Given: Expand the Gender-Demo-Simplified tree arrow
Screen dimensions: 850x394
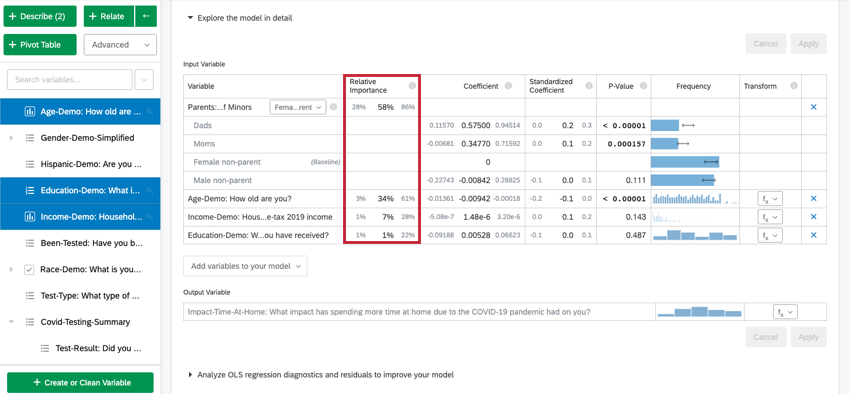Looking at the screenshot, I should pos(11,138).
